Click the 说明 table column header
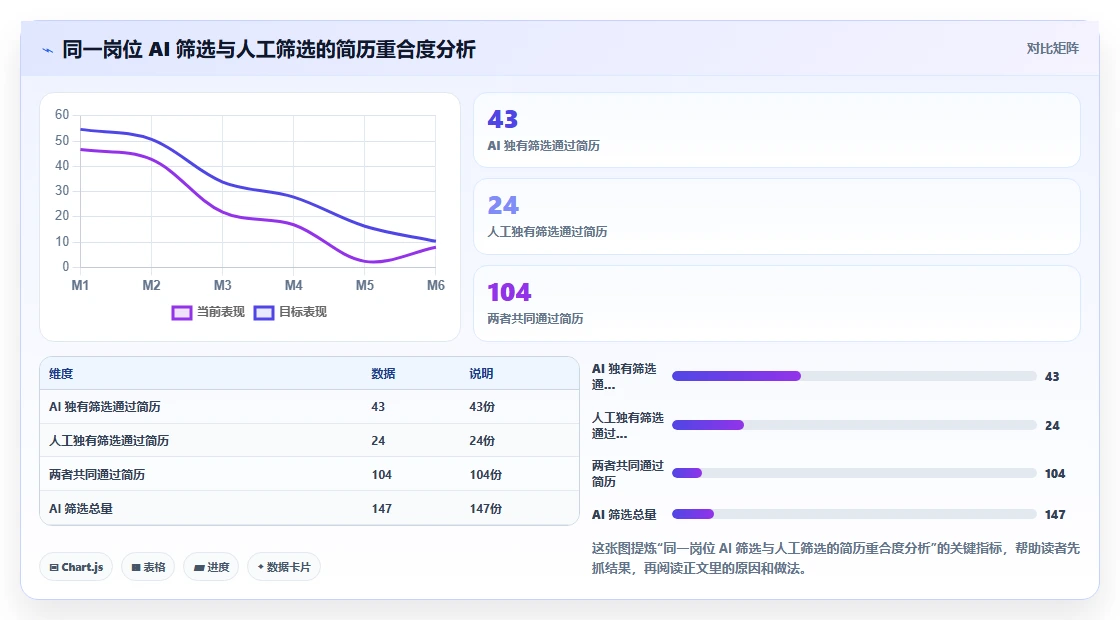The height and width of the screenshot is (620, 1120). [481, 374]
